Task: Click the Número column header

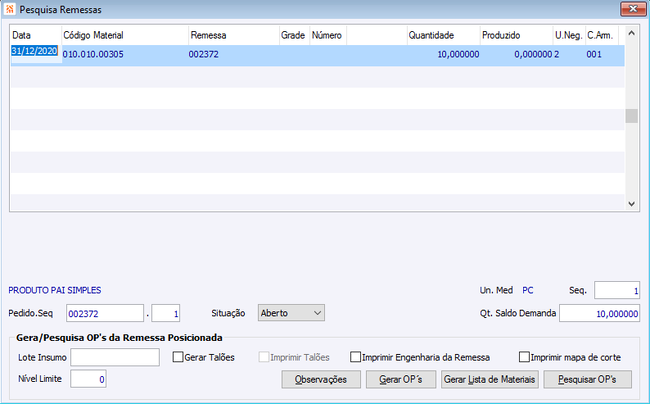Action: [328, 35]
